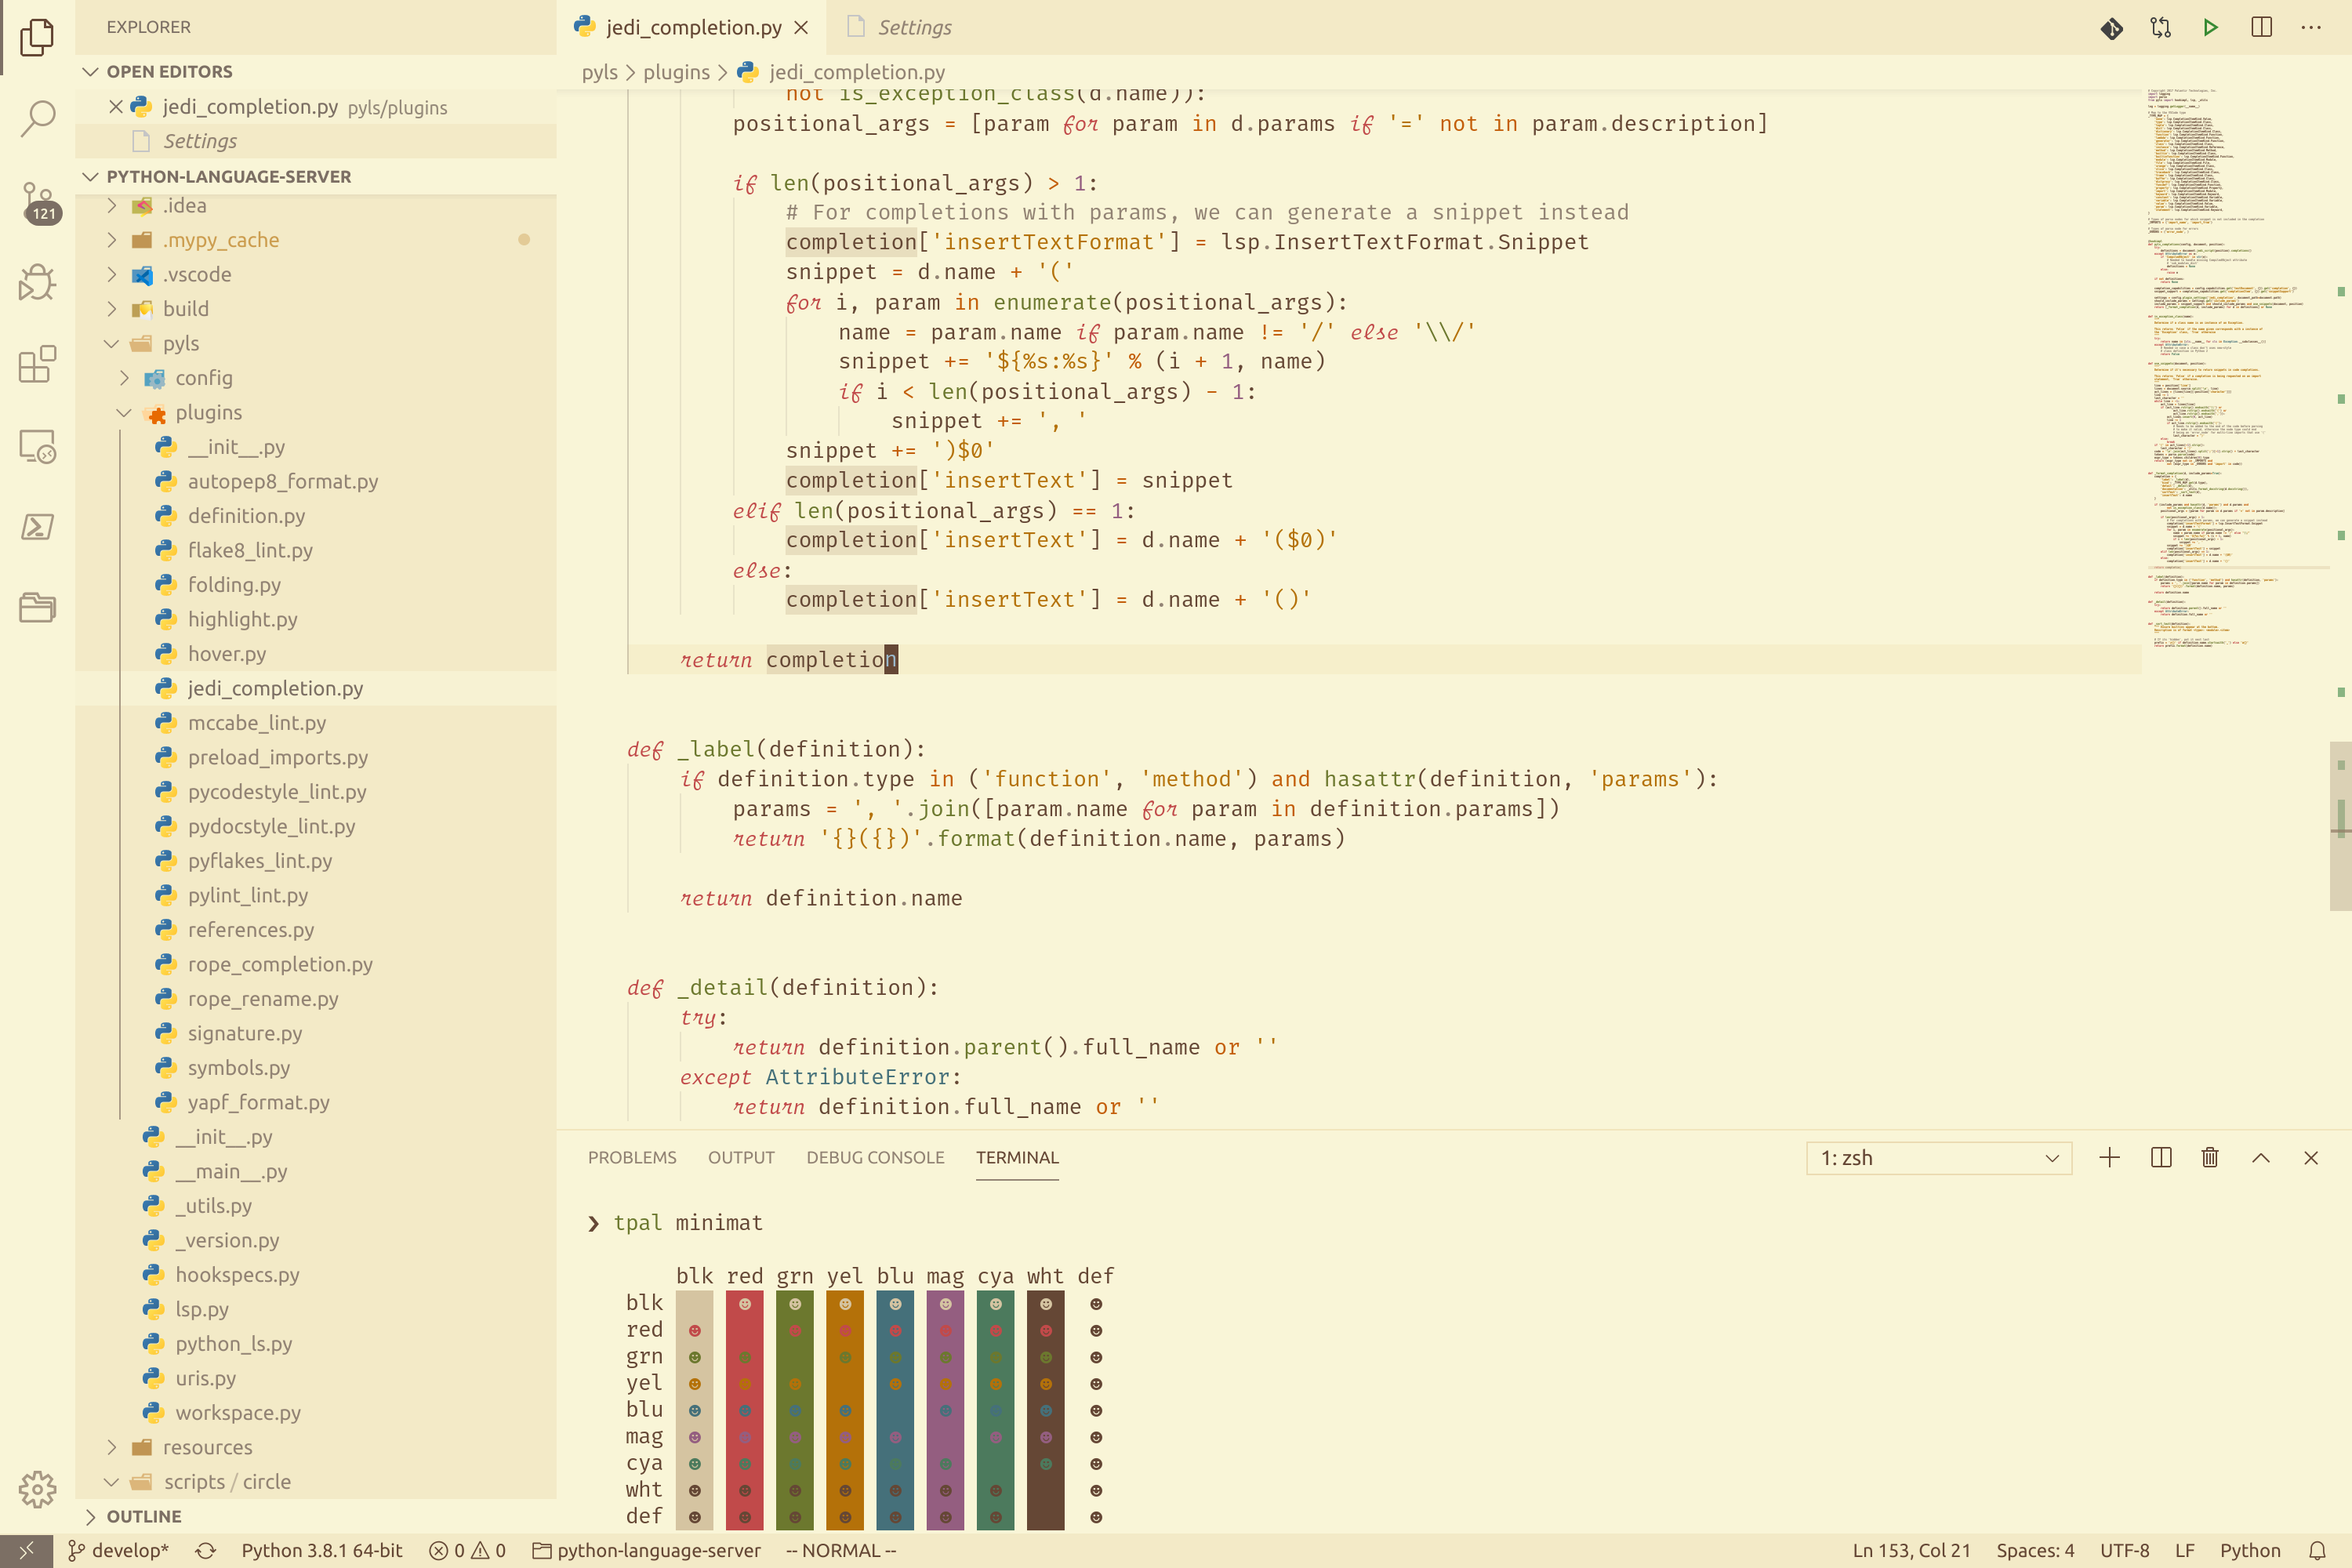Maximize the terminal panel size
The width and height of the screenshot is (2352, 1568).
(2260, 1157)
